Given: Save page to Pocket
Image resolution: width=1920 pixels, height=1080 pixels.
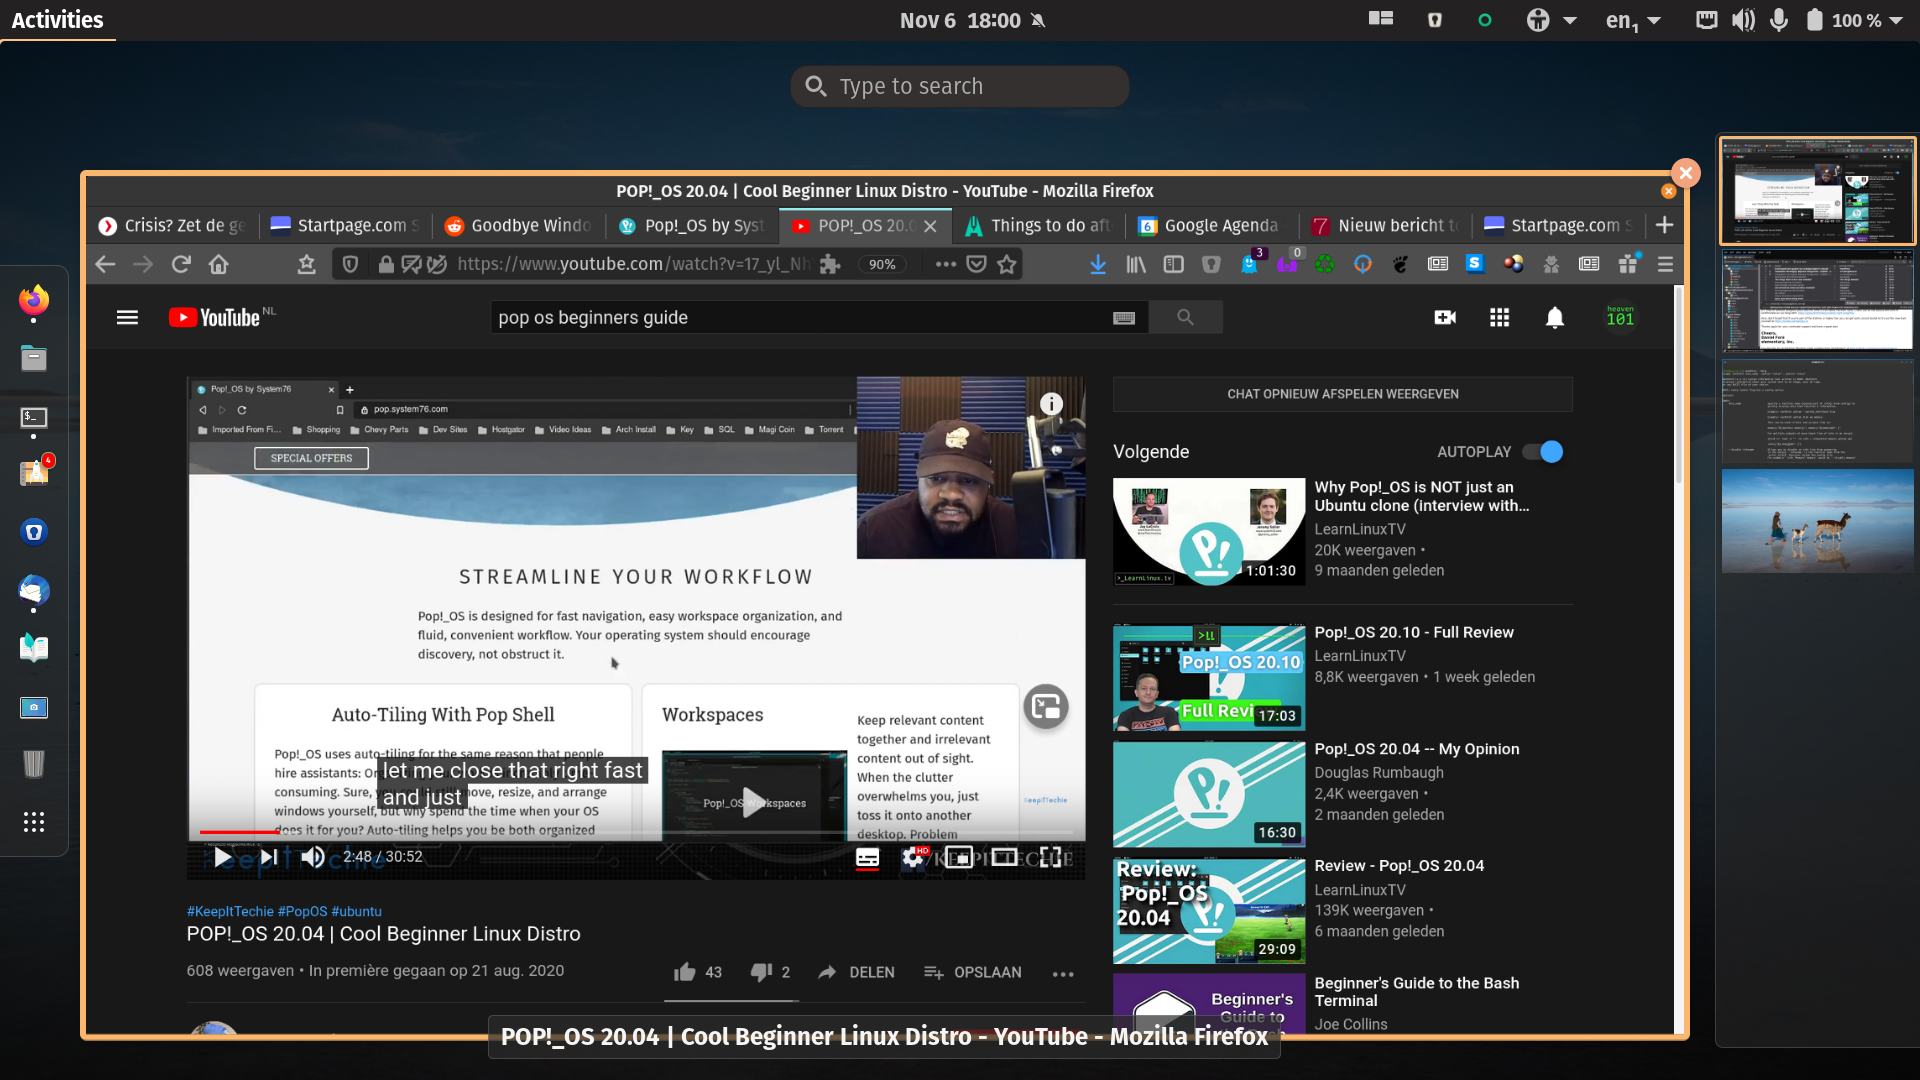Looking at the screenshot, I should 977,264.
